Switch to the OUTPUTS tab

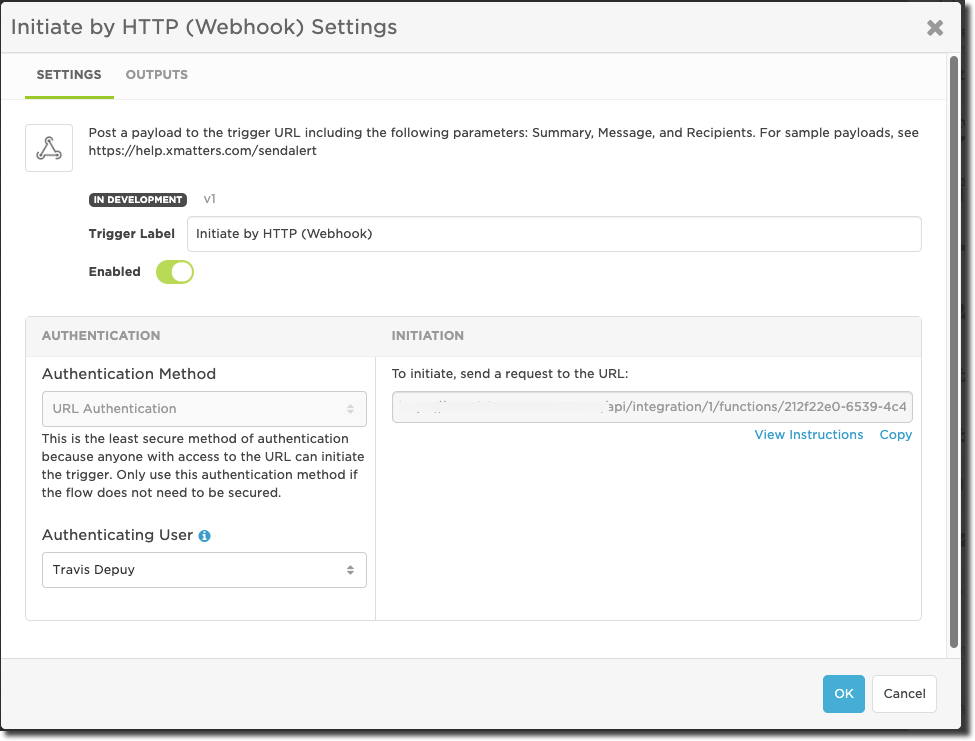pyautogui.click(x=157, y=75)
